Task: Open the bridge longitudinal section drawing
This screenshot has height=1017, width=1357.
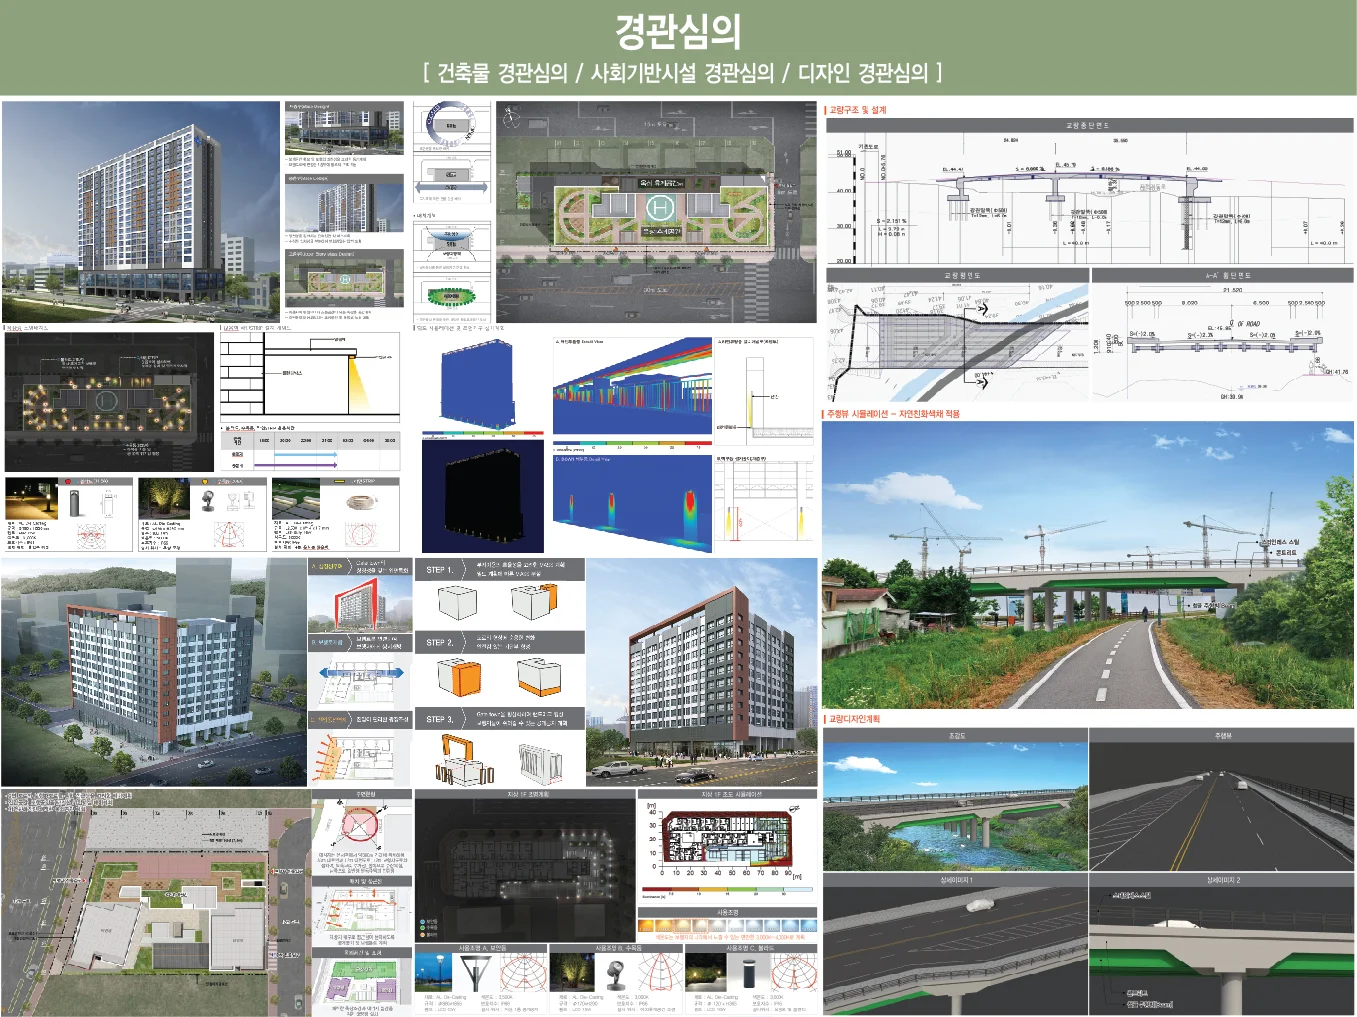Action: tap(1087, 198)
